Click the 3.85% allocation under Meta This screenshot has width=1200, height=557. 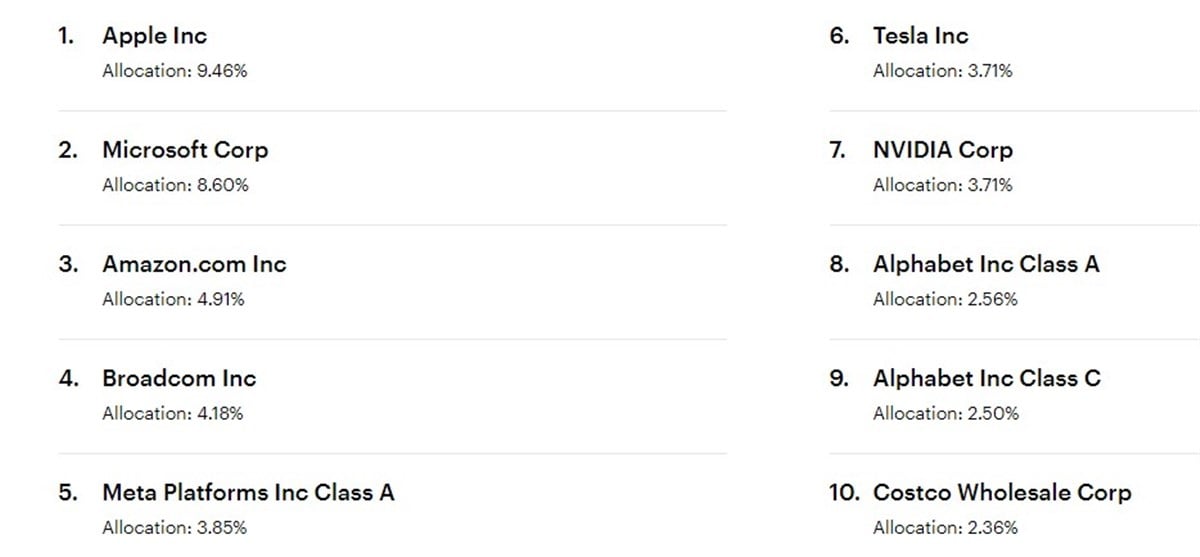(x=174, y=527)
